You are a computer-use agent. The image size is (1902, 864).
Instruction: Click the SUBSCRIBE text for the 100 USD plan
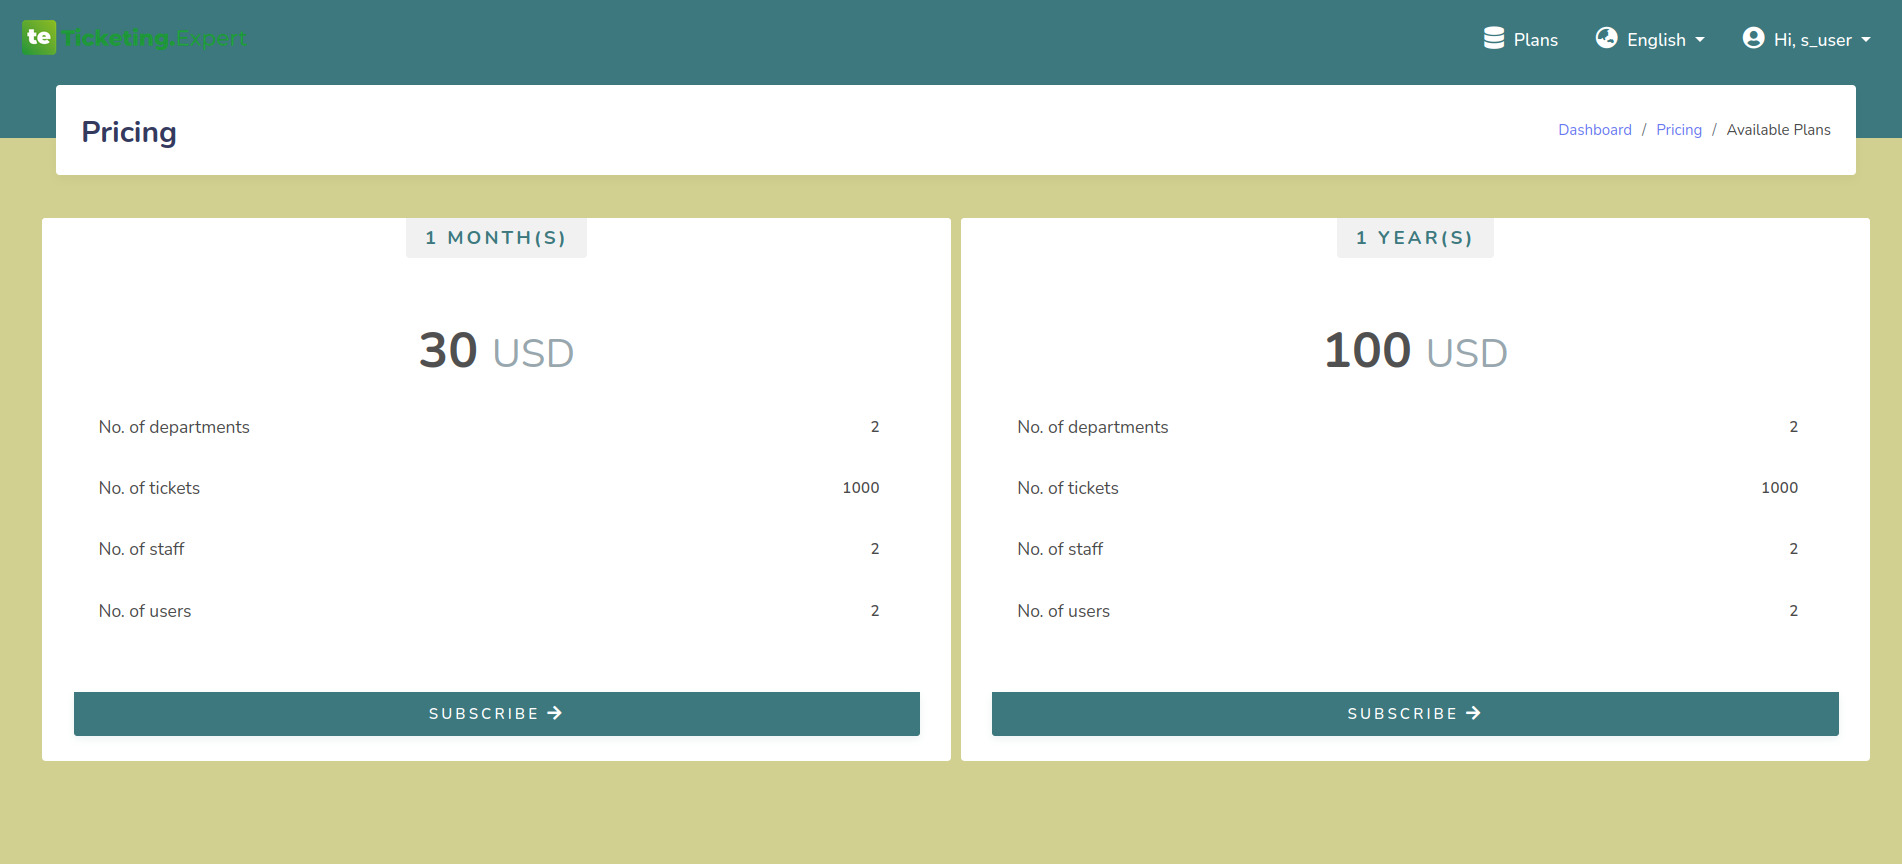[1402, 714]
